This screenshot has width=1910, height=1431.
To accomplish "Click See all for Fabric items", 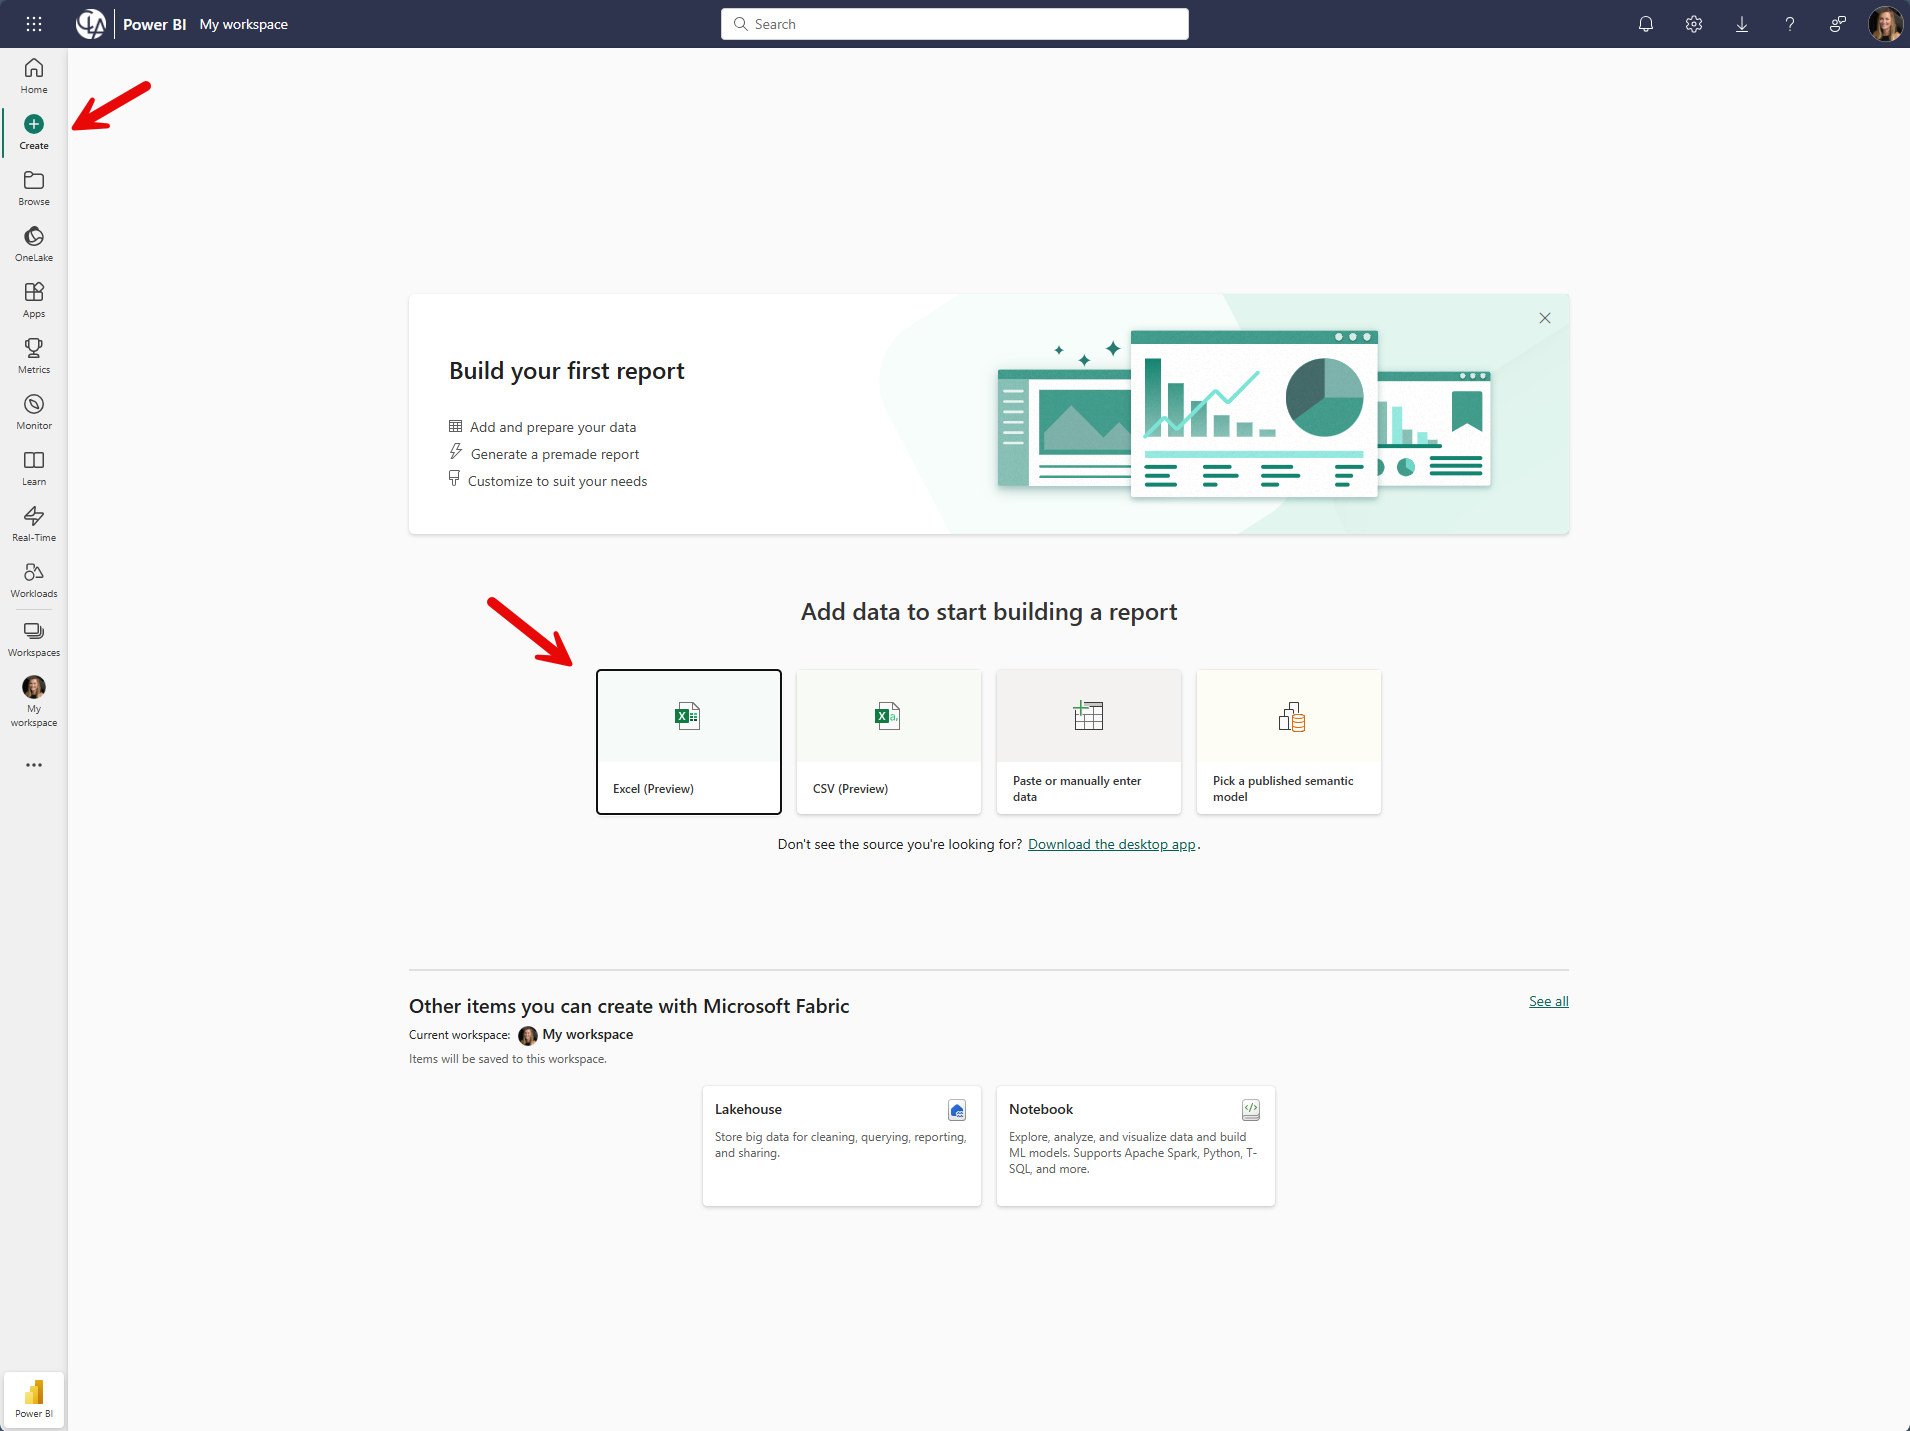I will click(x=1547, y=1000).
